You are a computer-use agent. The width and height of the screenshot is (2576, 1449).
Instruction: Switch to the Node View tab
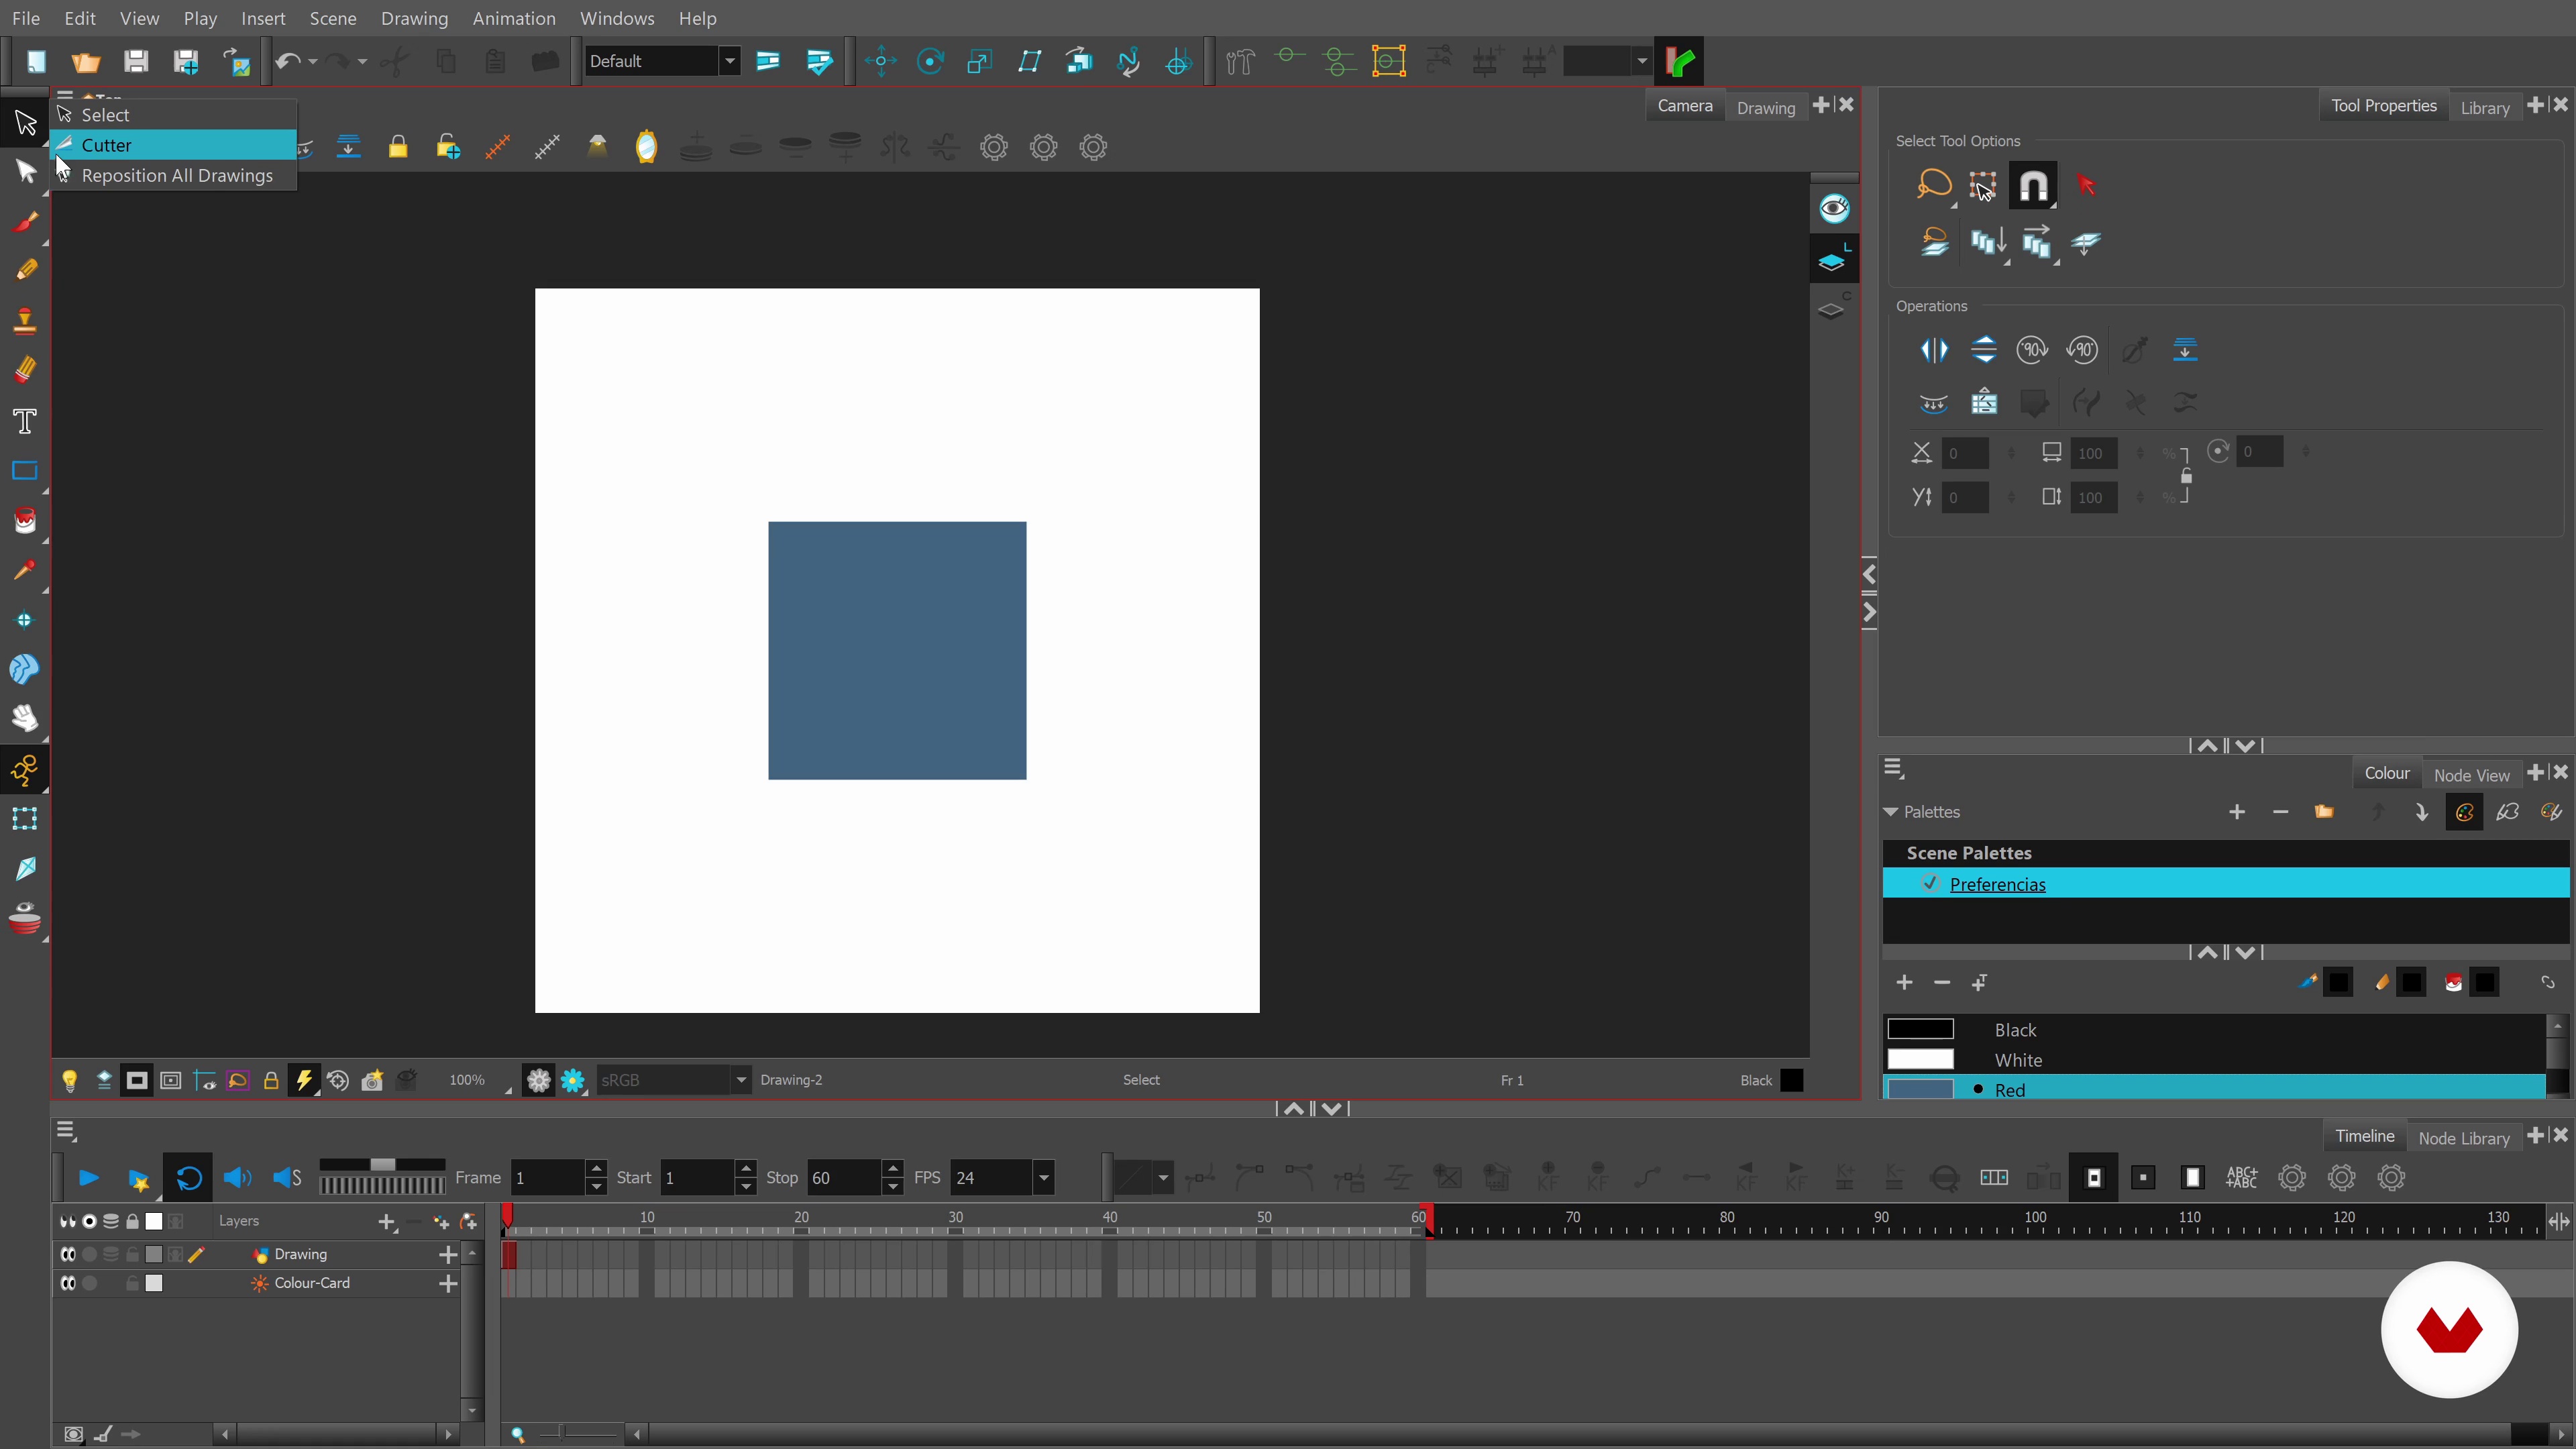coord(2471,775)
